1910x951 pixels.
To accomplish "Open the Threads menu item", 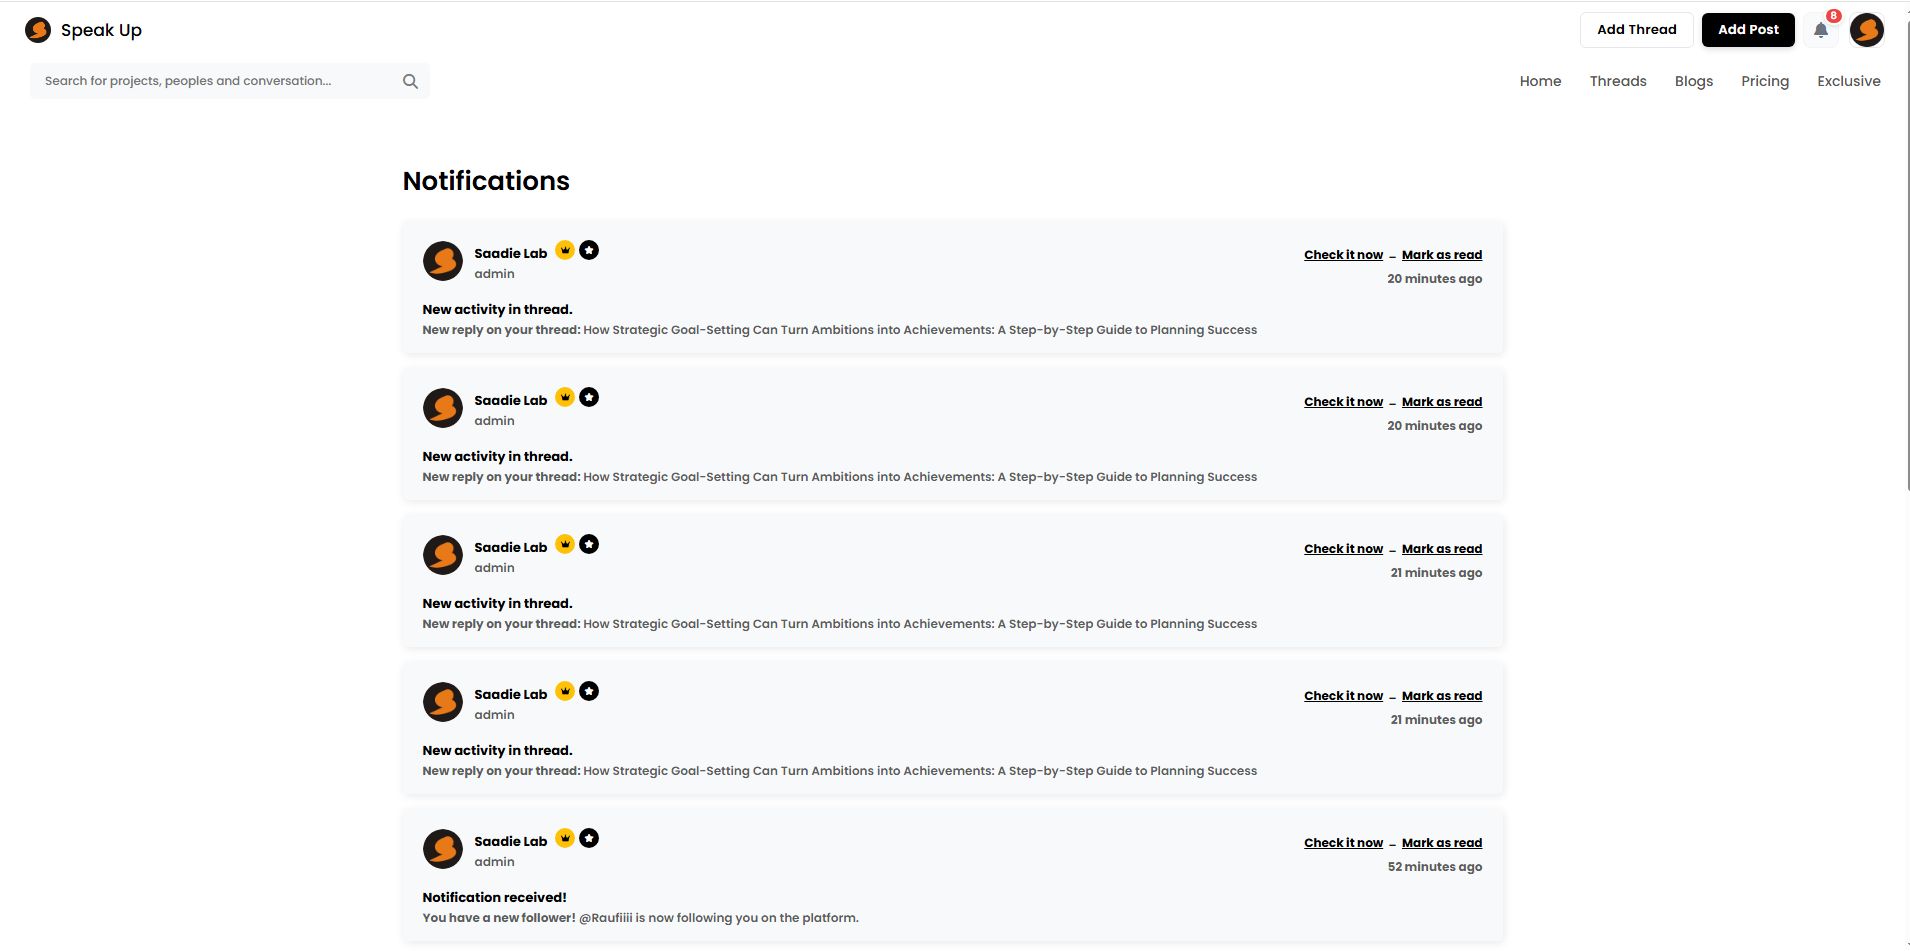I will point(1617,81).
